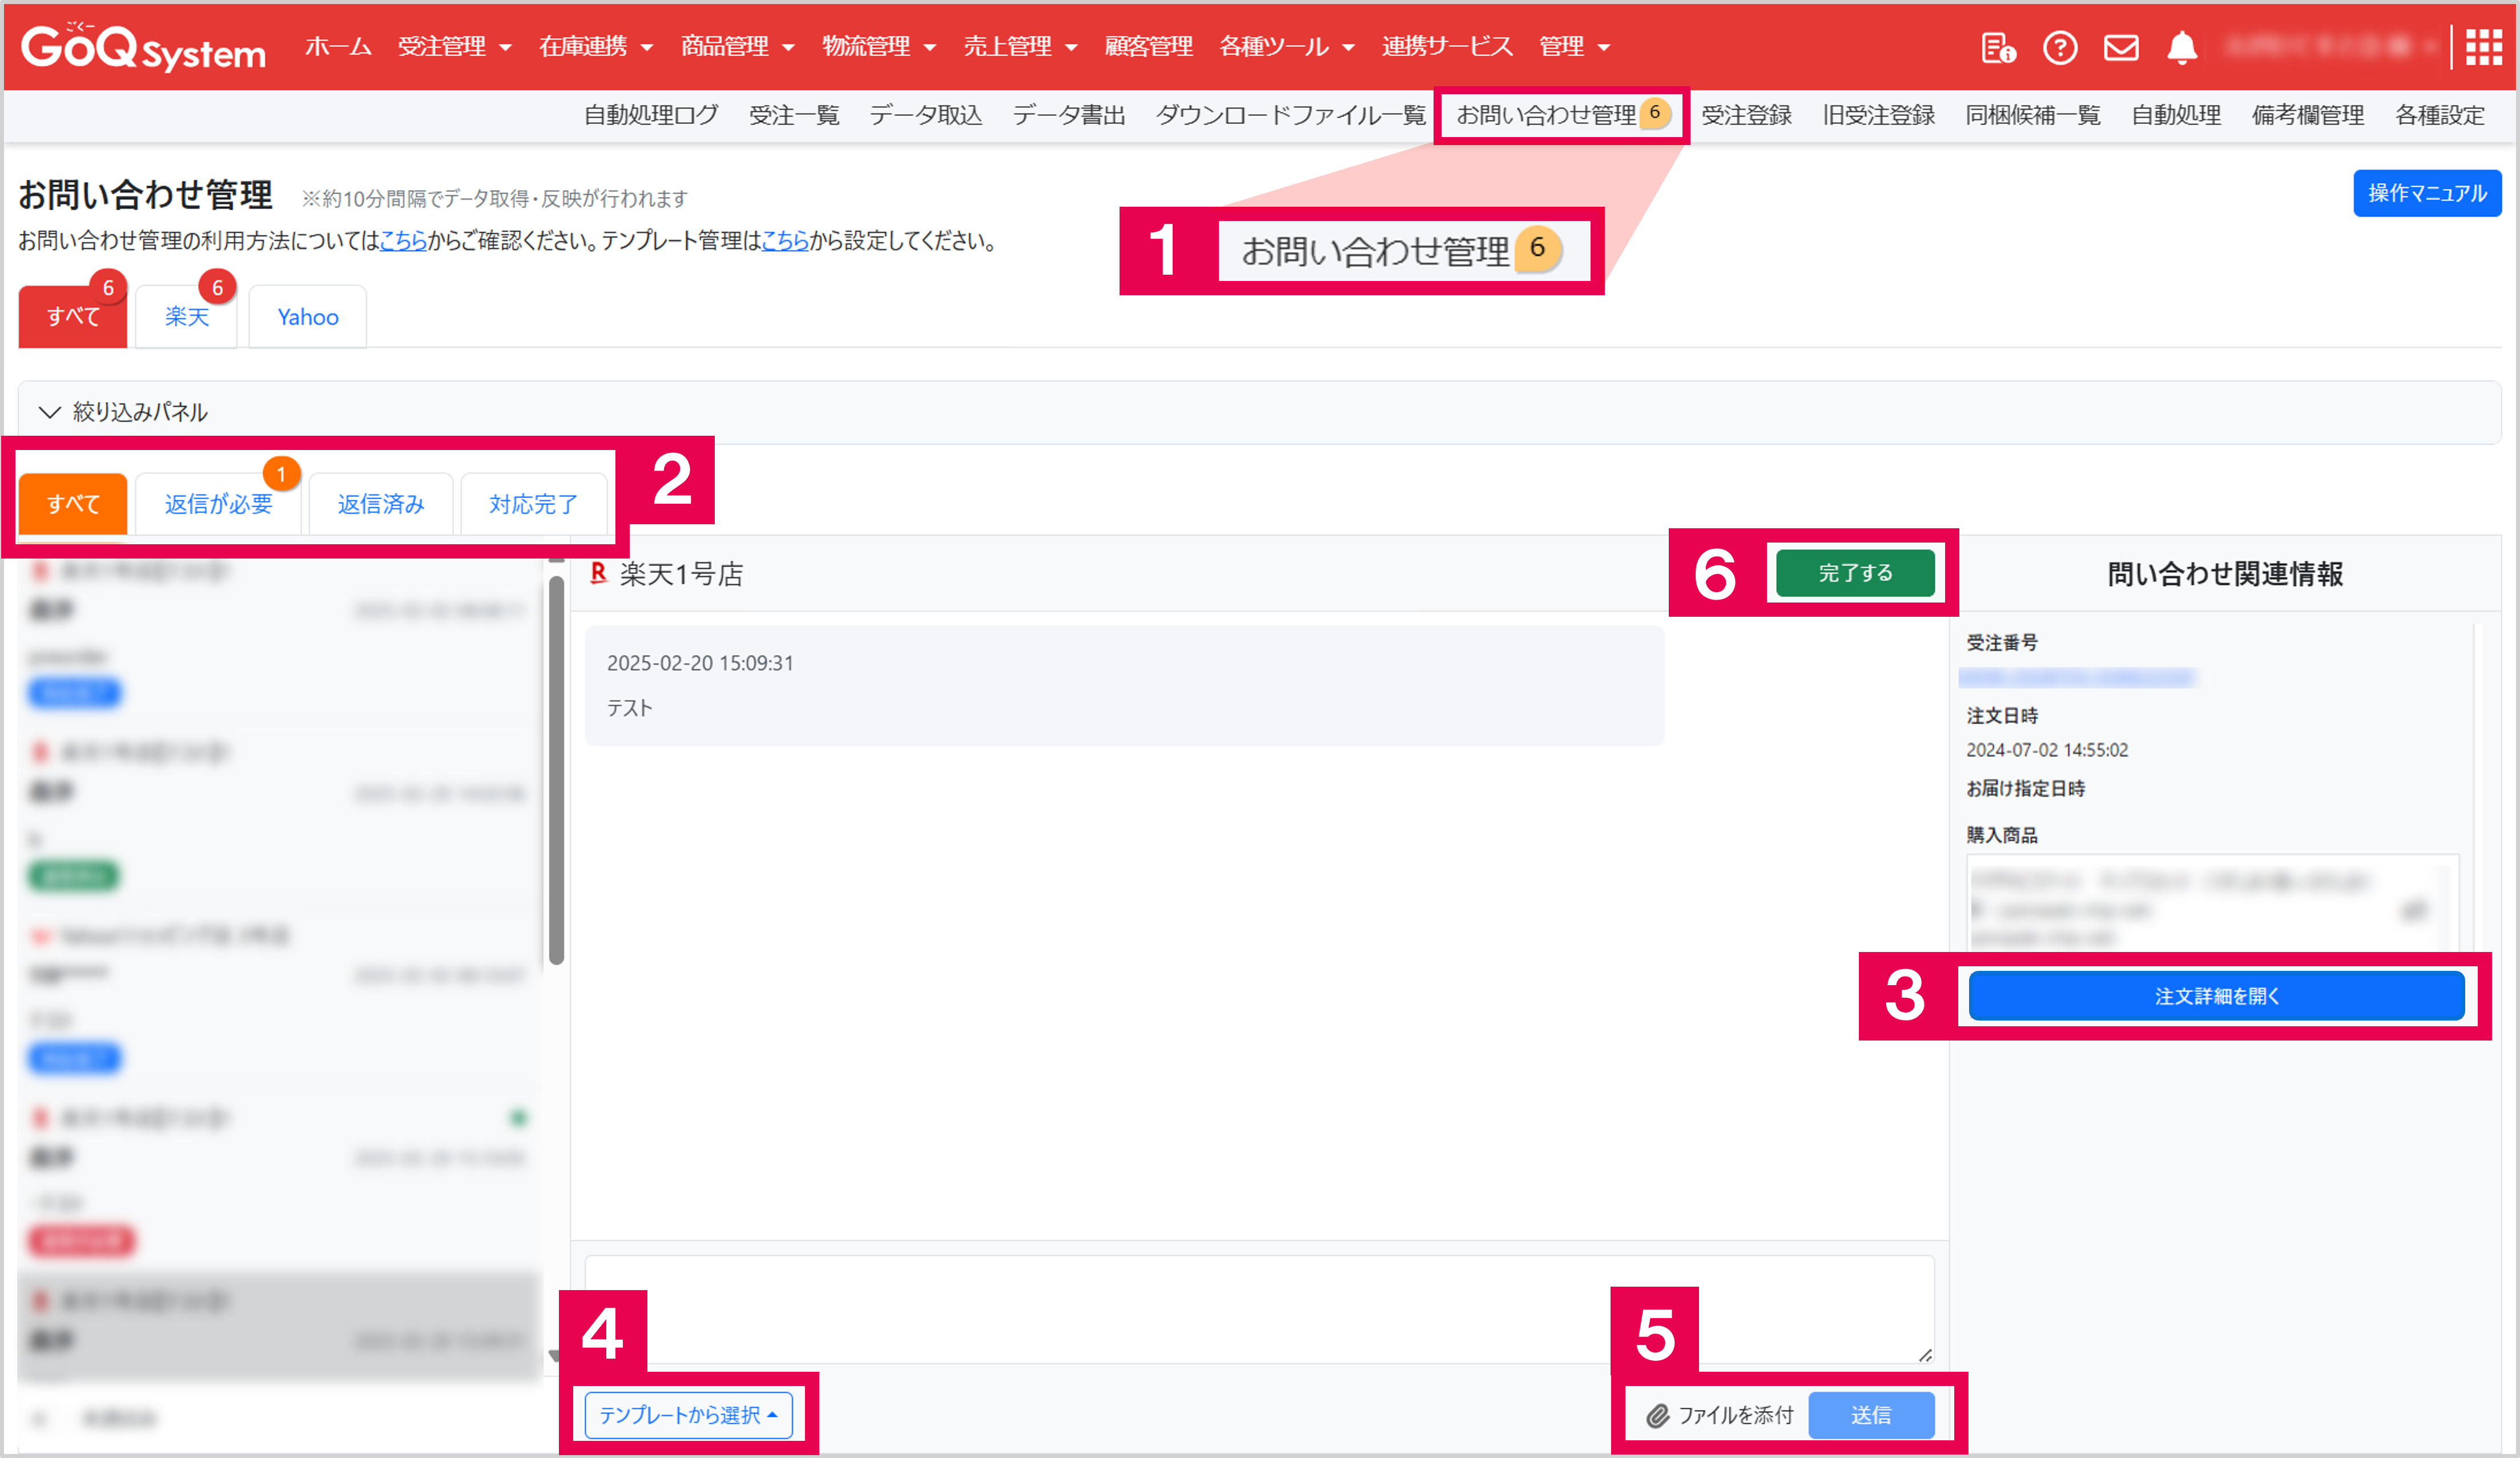This screenshot has width=2520, height=1458.
Task: Click 注文詳細を開く button
Action: click(2216, 996)
